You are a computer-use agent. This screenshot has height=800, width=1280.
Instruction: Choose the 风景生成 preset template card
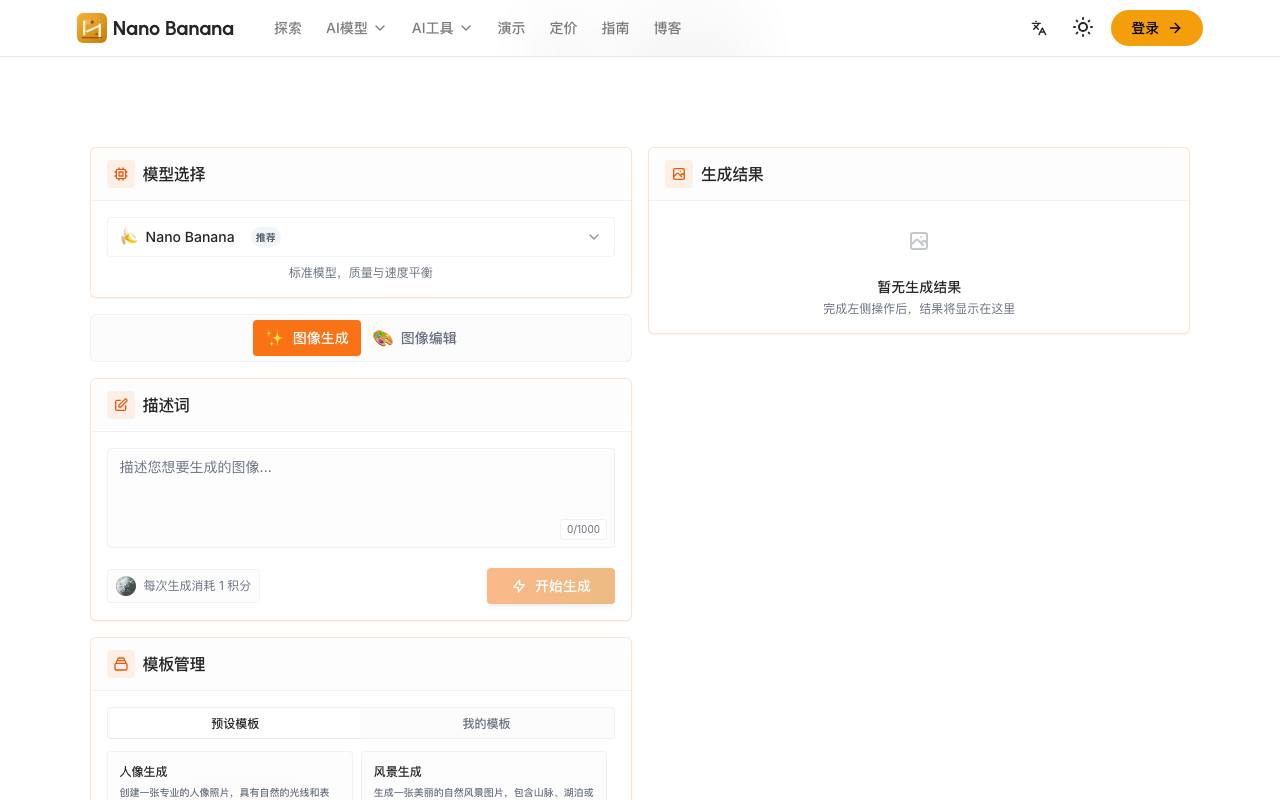[x=484, y=776]
